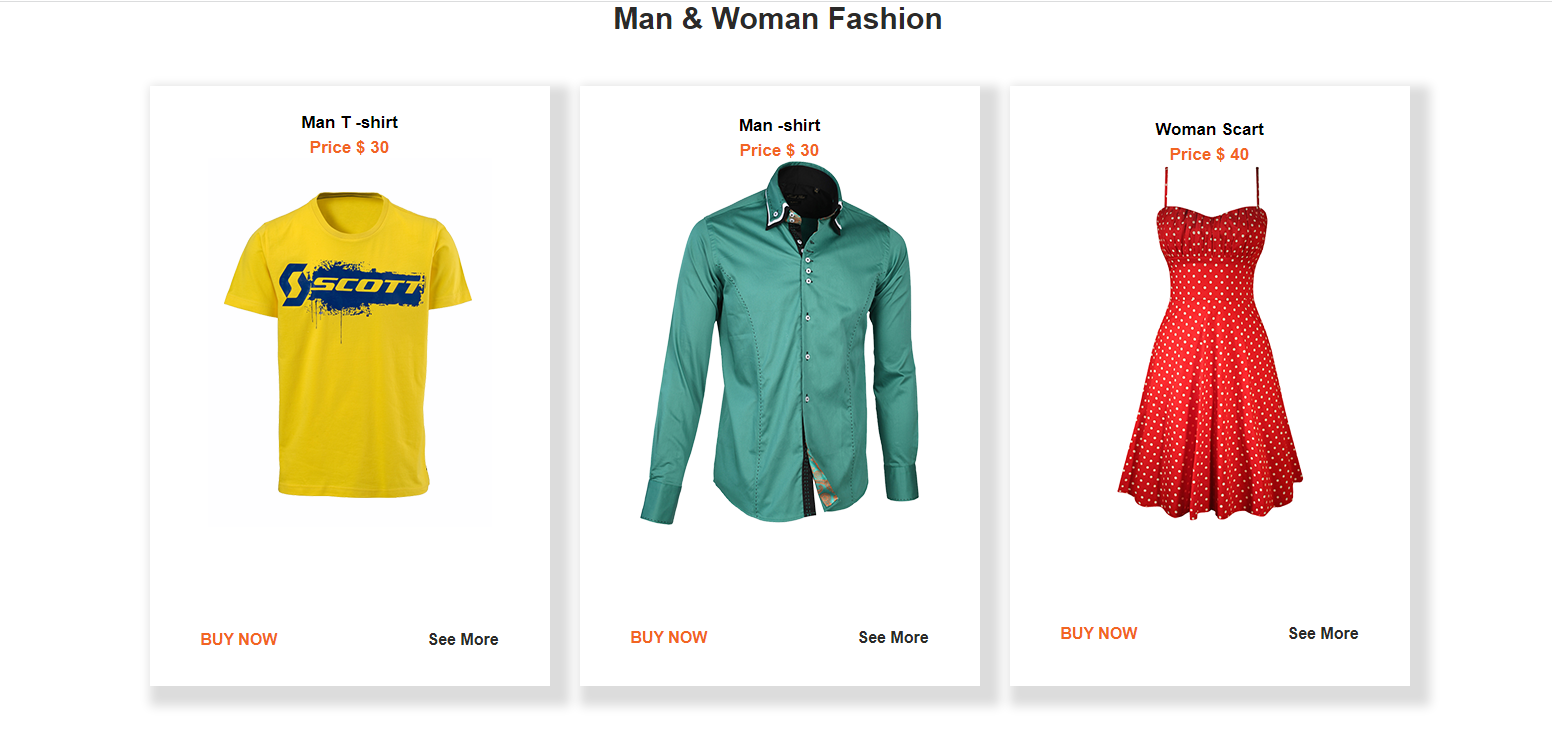
Task: Click the Price $ 30 label on the shirt card
Action: pyautogui.click(x=778, y=150)
